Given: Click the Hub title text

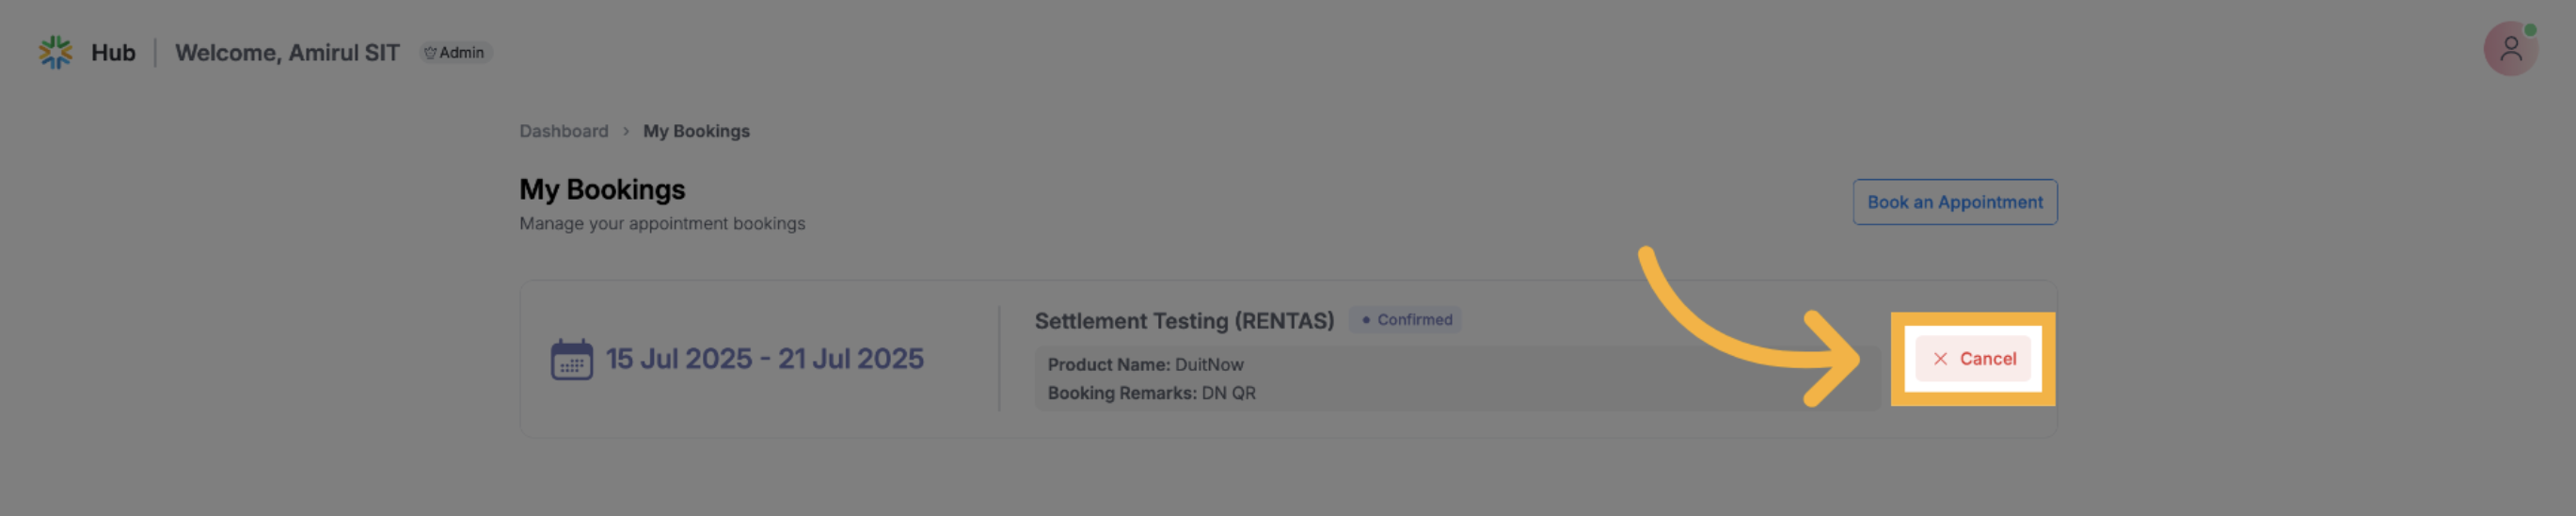Looking at the screenshot, I should pyautogui.click(x=113, y=53).
